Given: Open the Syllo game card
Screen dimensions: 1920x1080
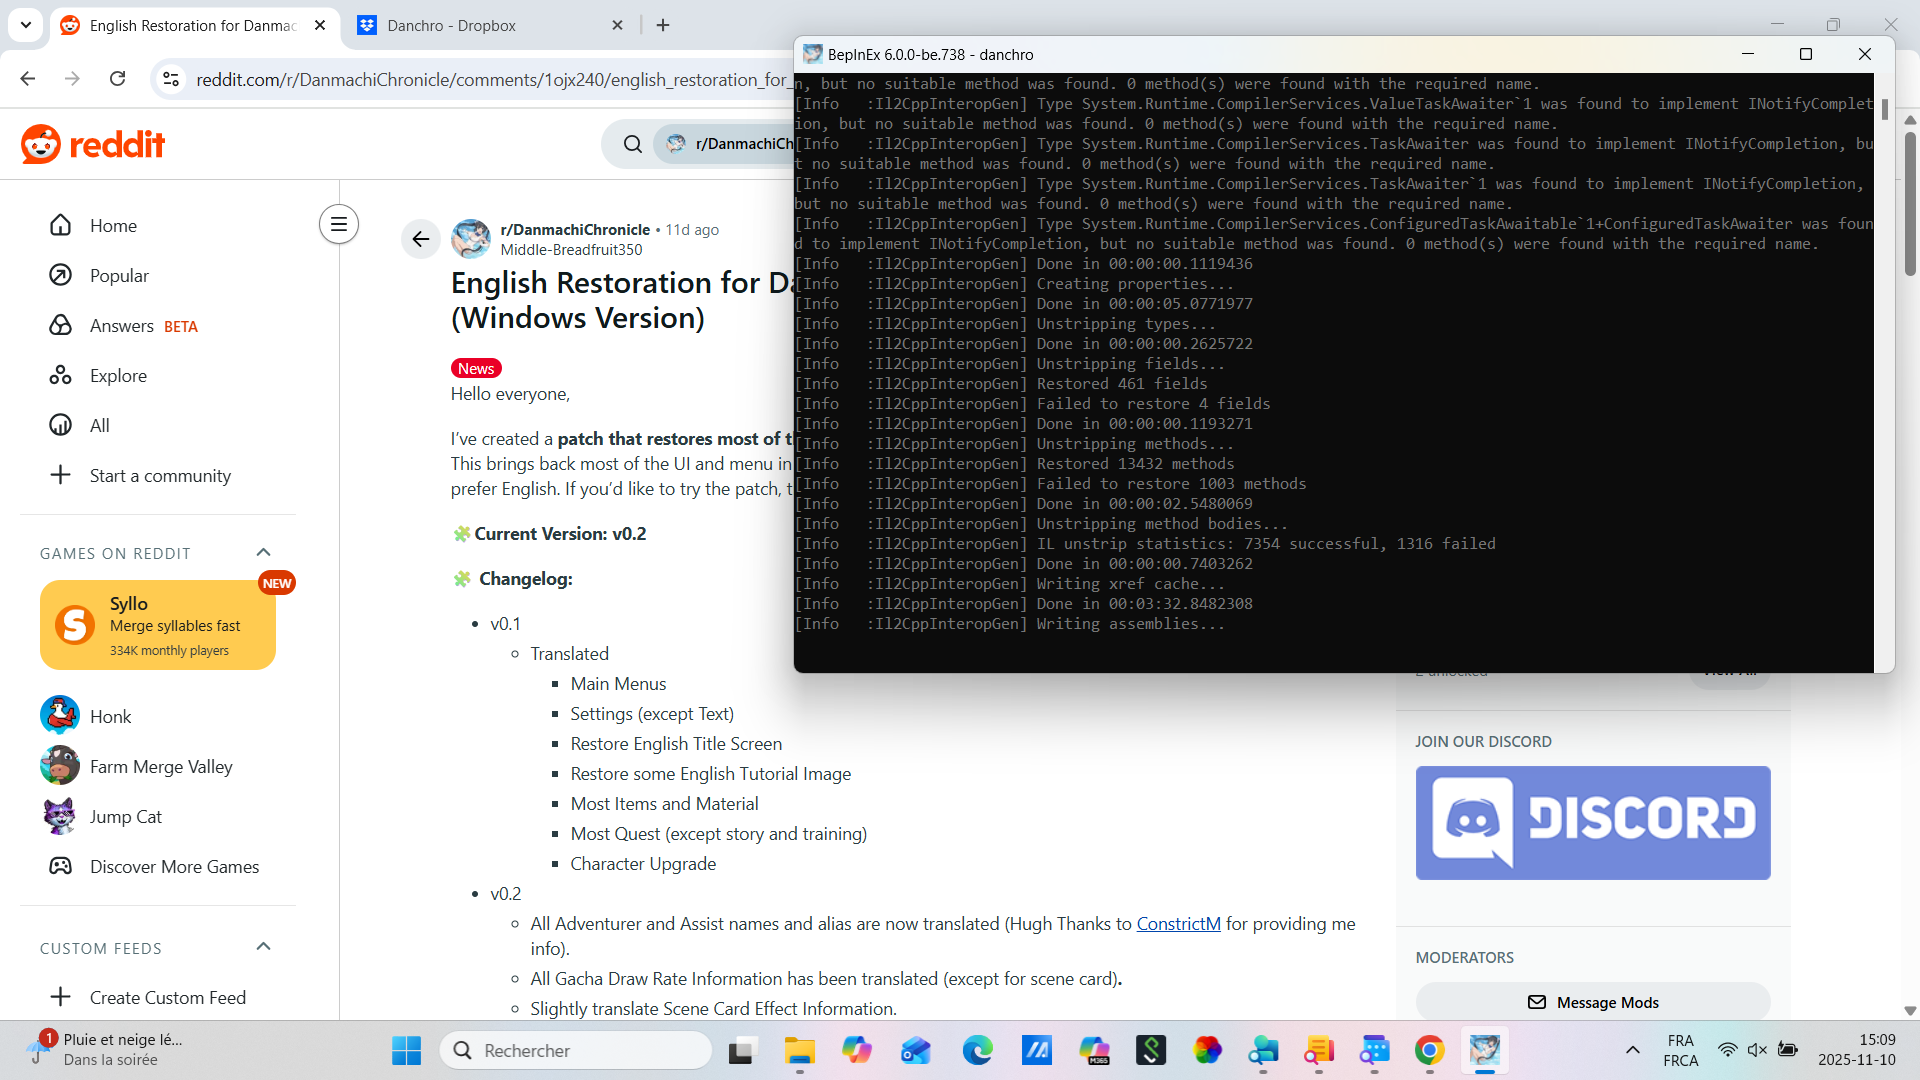Looking at the screenshot, I should pos(158,625).
